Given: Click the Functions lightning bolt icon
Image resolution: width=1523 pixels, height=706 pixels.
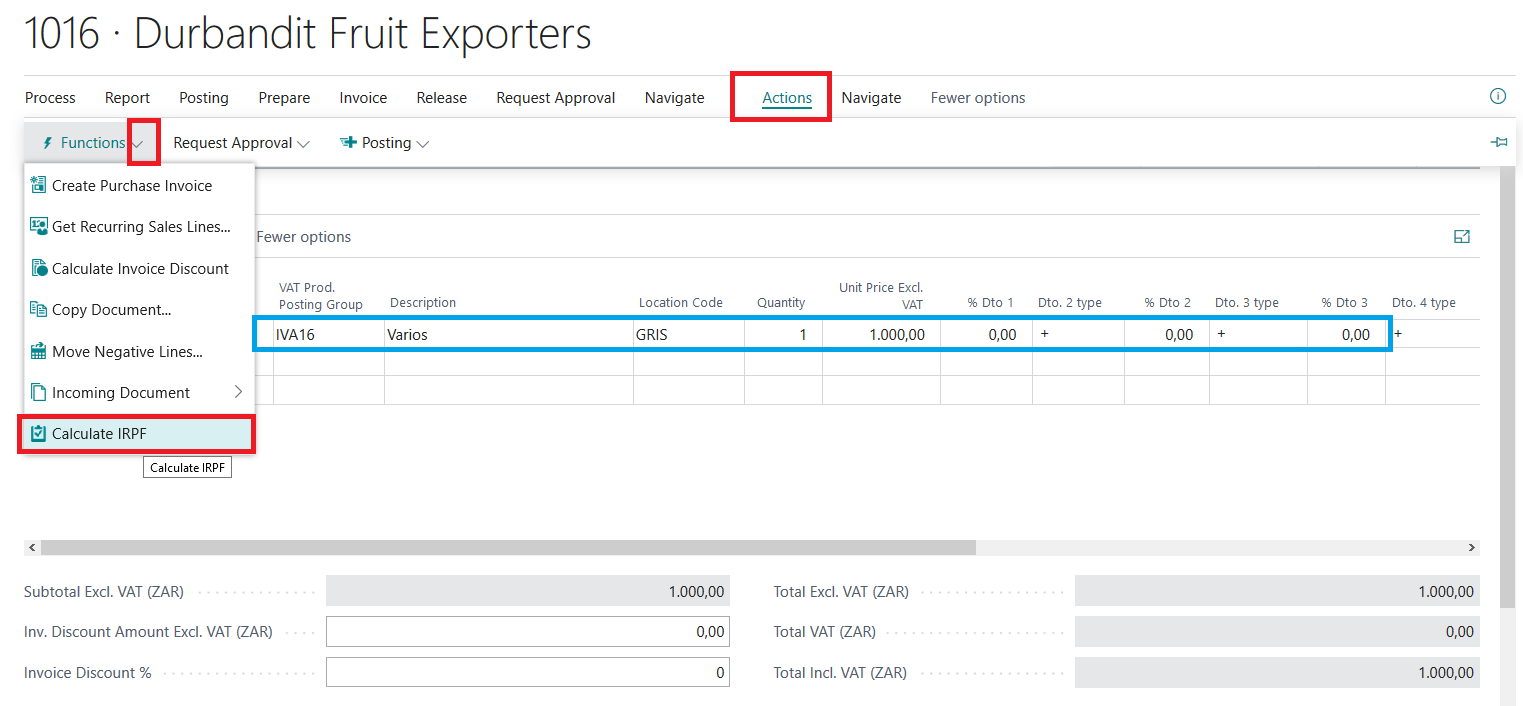Looking at the screenshot, I should click(48, 143).
